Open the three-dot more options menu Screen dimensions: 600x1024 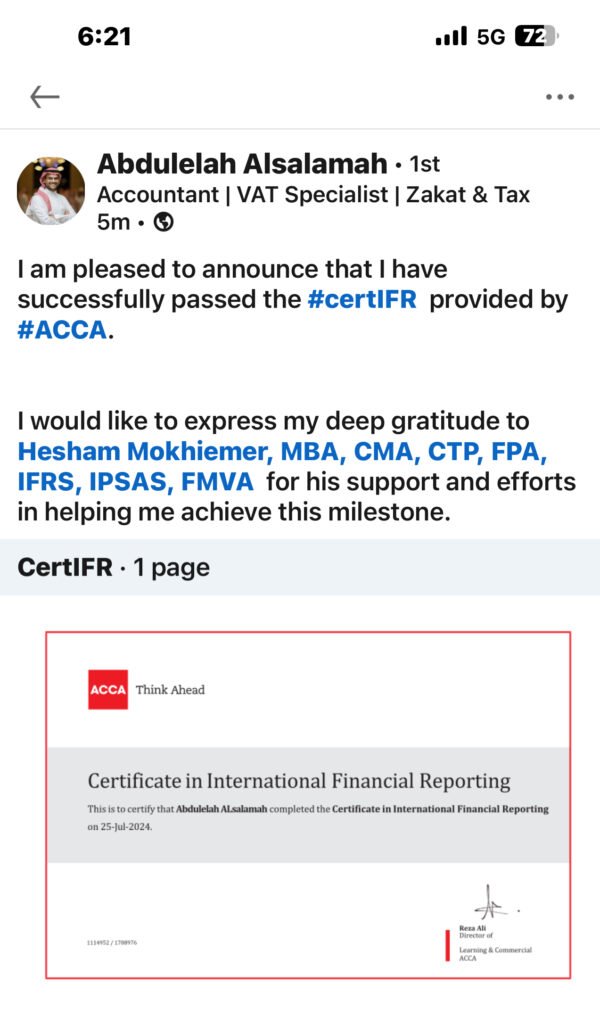pos(558,97)
